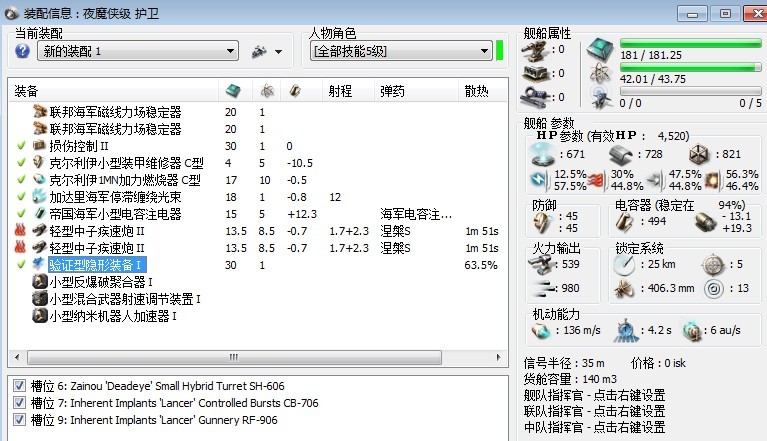Toggle the active checkmark on 损伤控制 II
767x441 pixels.
(x=21, y=146)
